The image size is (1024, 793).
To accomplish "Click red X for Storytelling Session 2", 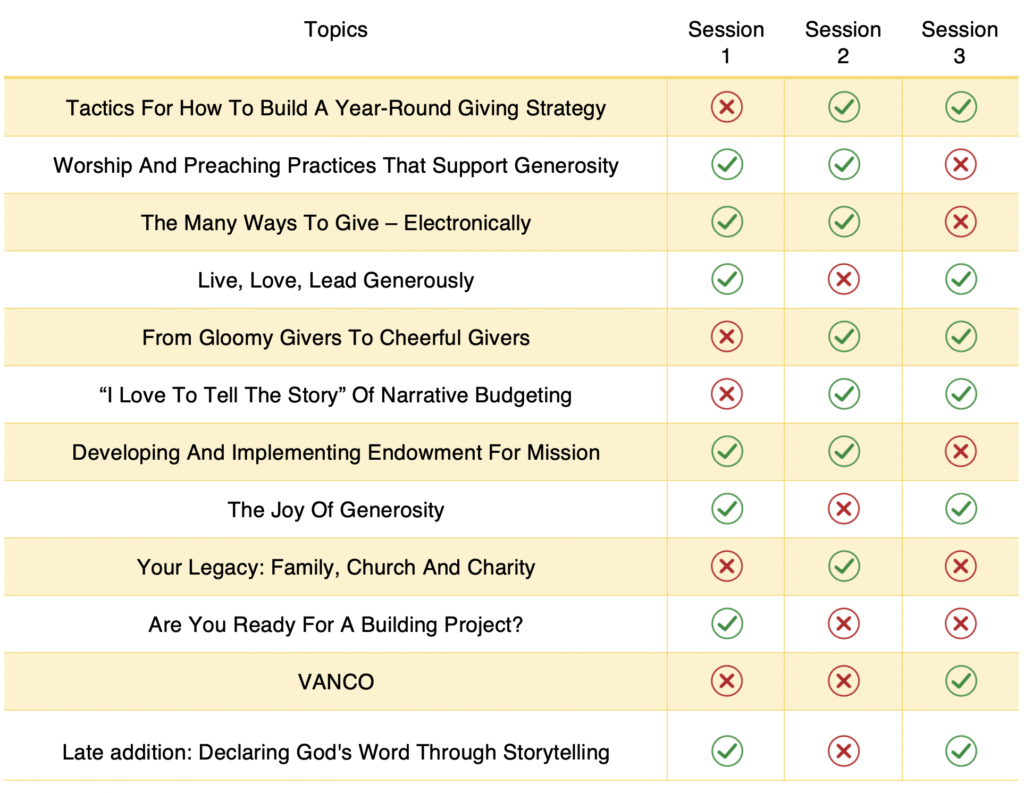I will coord(844,751).
